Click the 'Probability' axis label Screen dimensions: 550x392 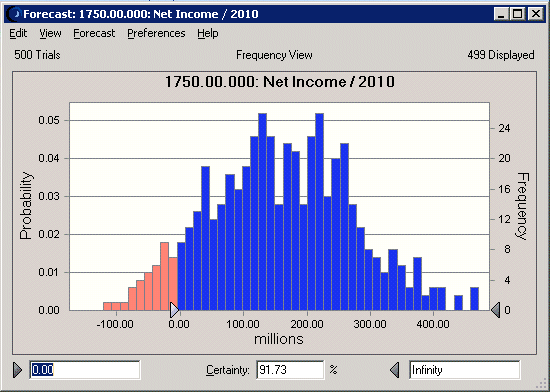tap(26, 205)
